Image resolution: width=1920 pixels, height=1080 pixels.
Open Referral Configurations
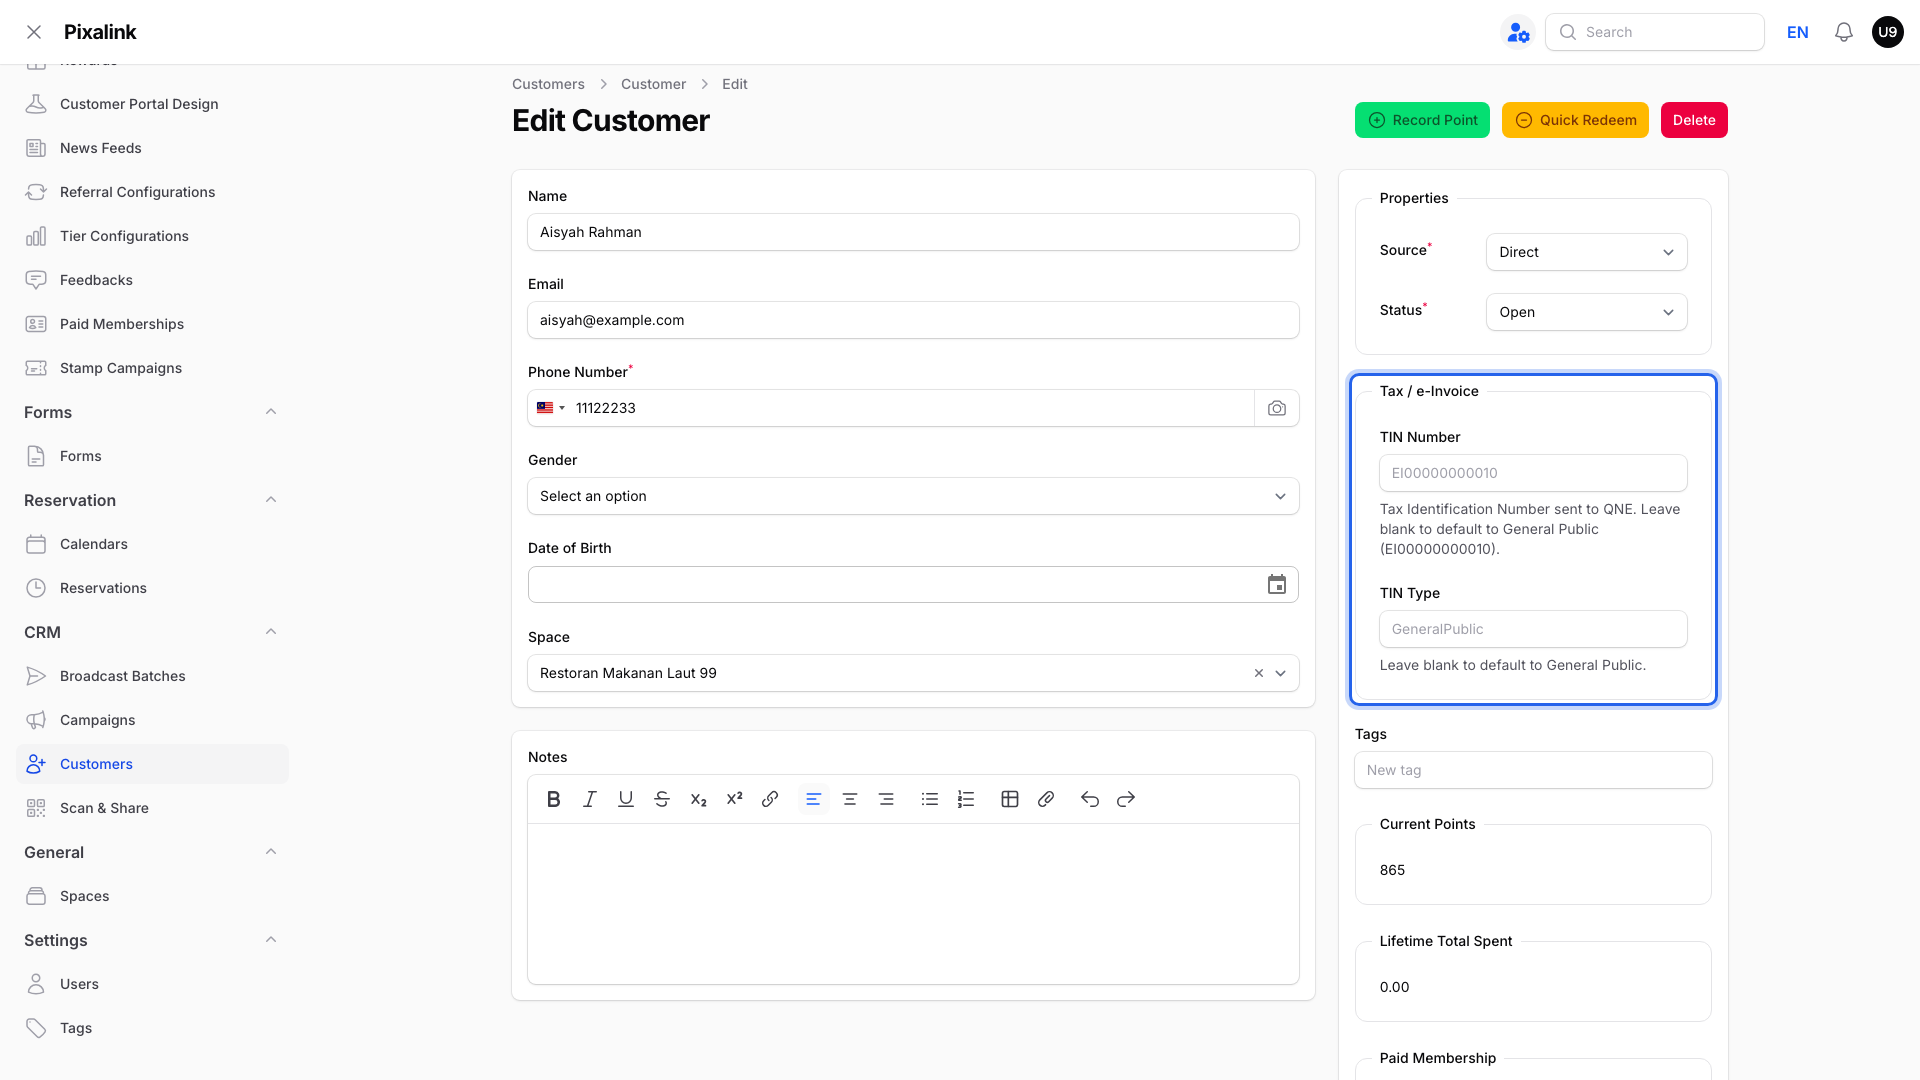coord(152,192)
